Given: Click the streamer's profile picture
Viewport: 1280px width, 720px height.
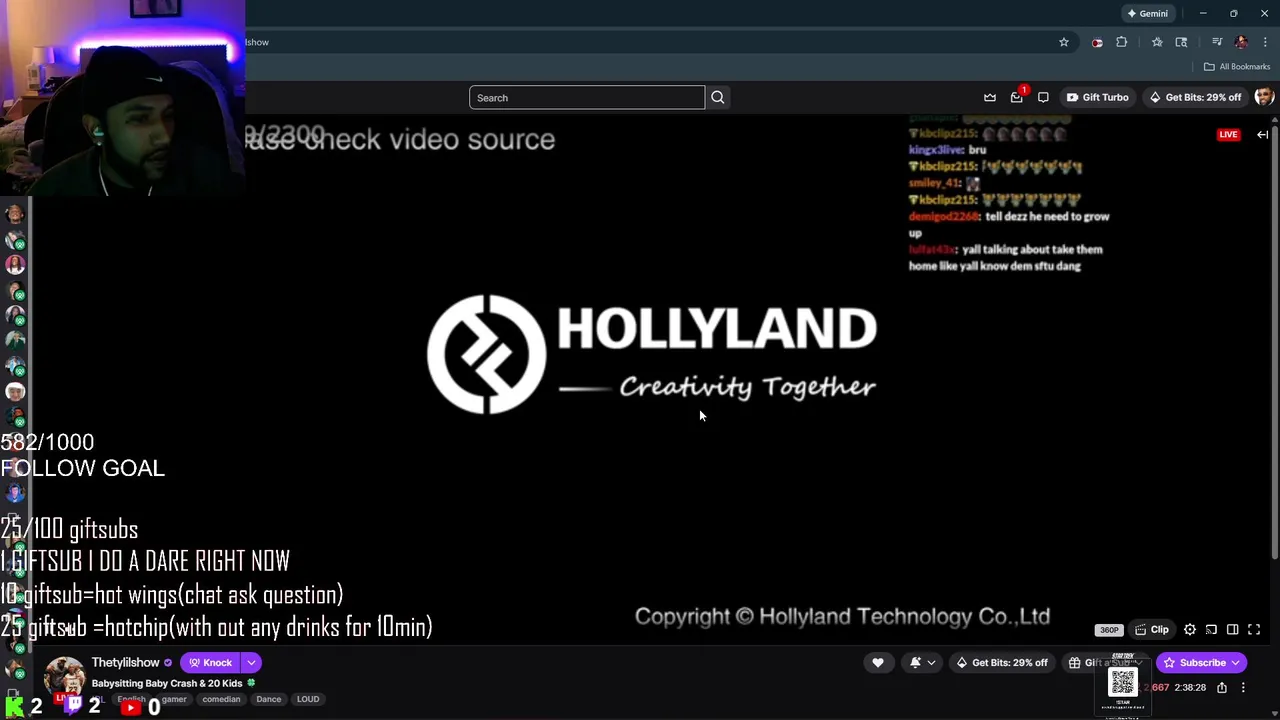Looking at the screenshot, I should (64, 677).
